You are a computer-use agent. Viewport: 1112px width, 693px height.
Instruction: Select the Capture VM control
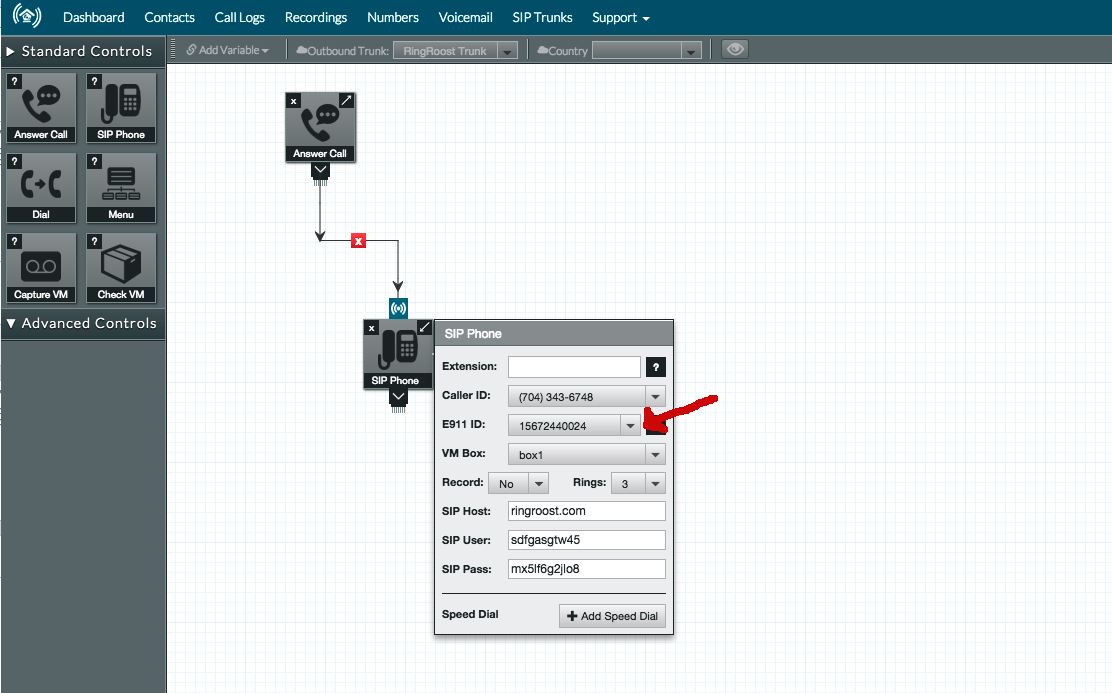(40, 268)
